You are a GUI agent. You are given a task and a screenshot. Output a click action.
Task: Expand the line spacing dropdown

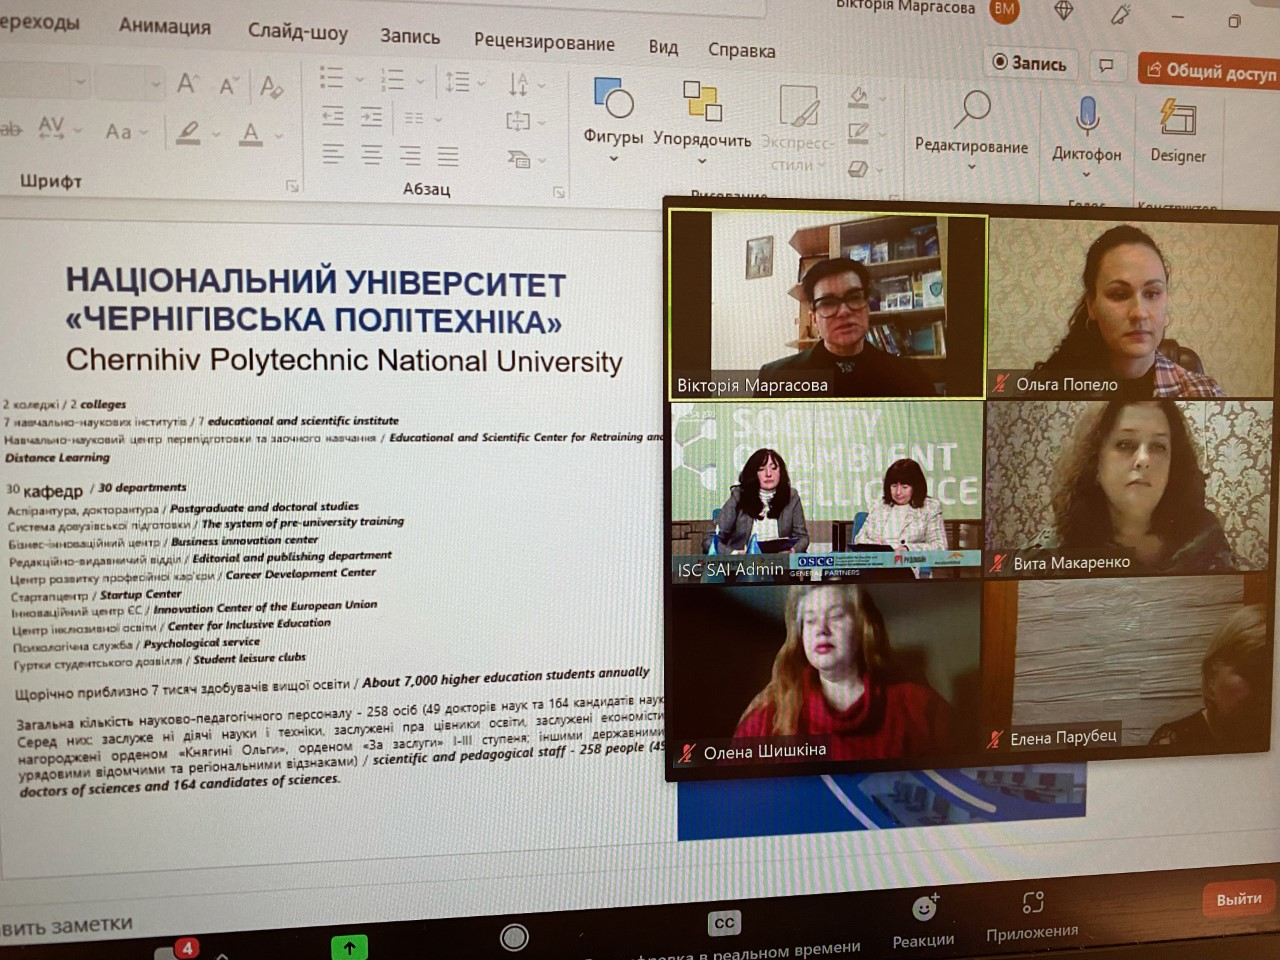click(x=482, y=82)
